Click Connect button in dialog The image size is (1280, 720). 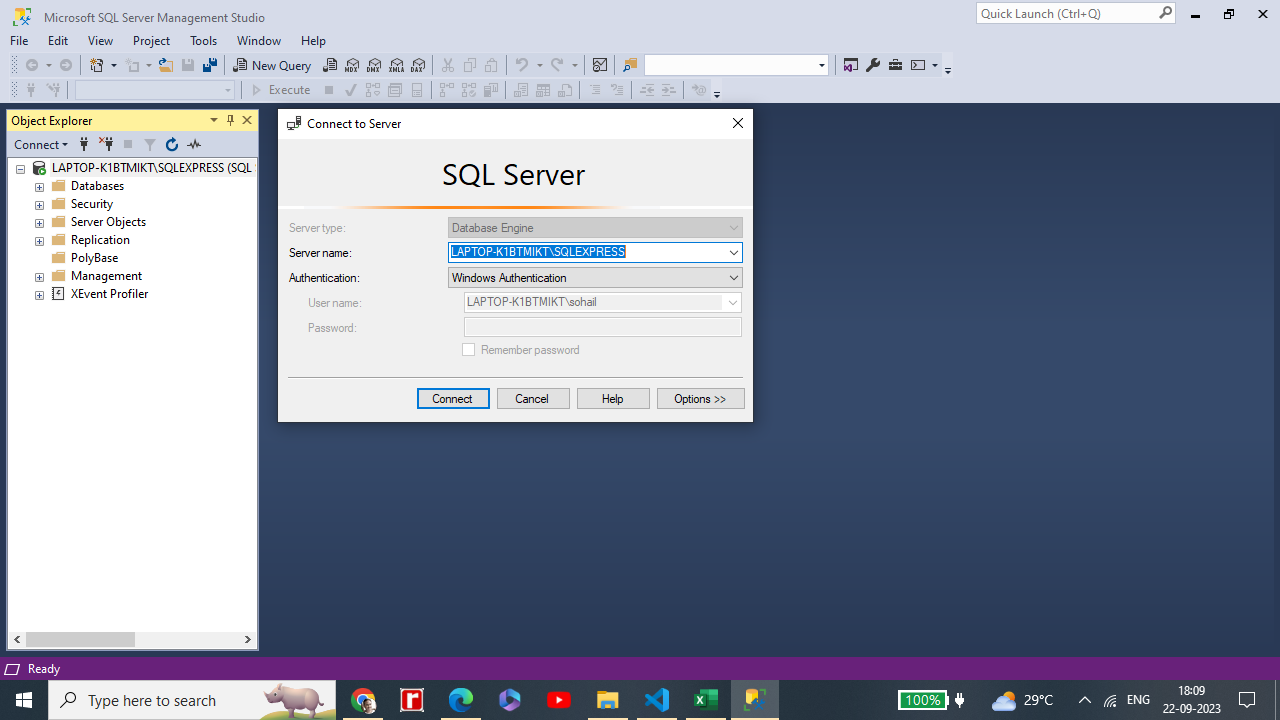point(453,399)
